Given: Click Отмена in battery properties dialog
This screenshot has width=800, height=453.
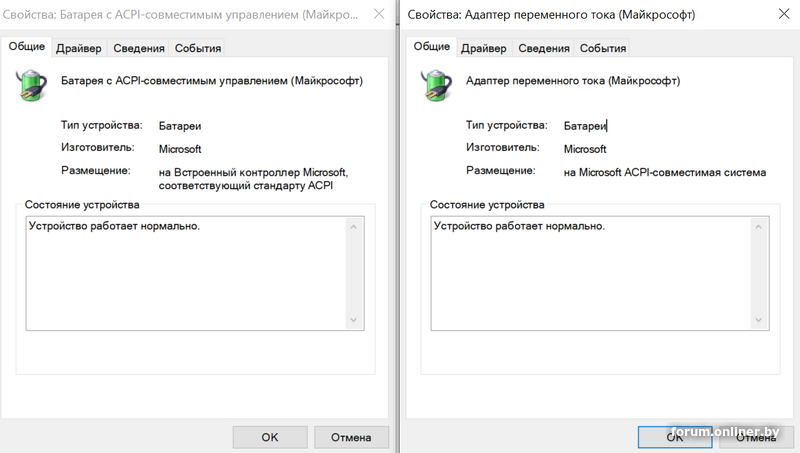Looking at the screenshot, I should click(351, 437).
